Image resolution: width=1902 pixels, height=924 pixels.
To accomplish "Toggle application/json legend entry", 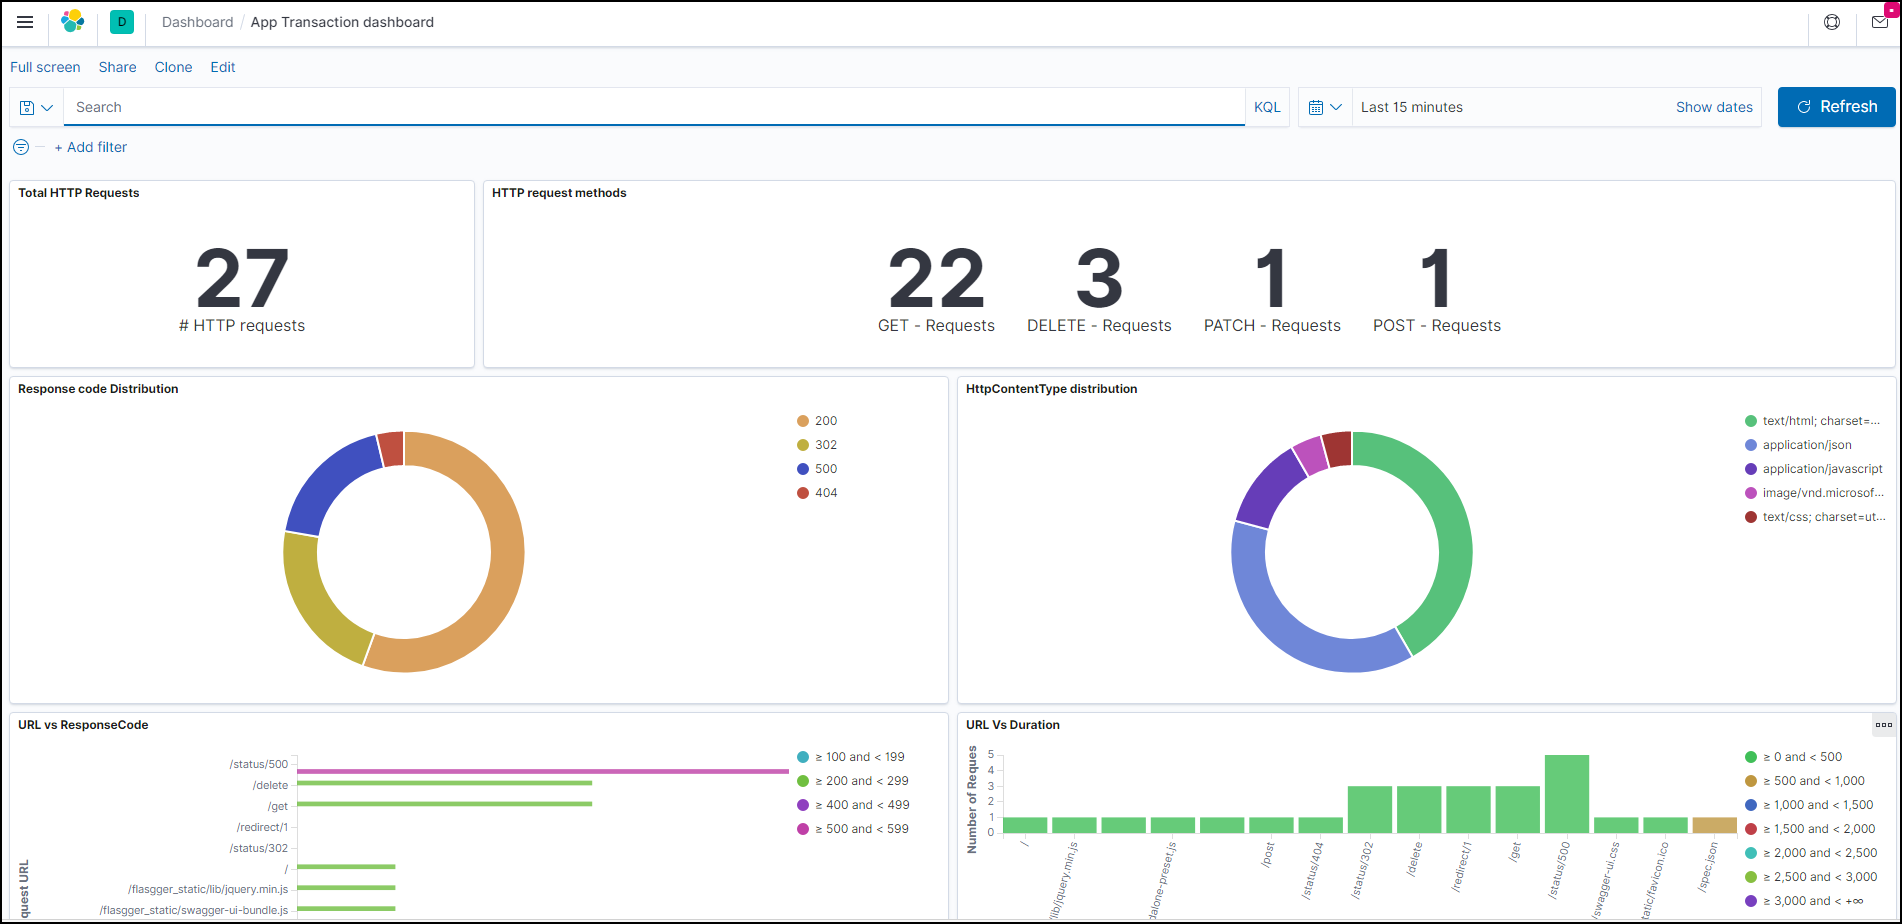I will [x=1798, y=445].
